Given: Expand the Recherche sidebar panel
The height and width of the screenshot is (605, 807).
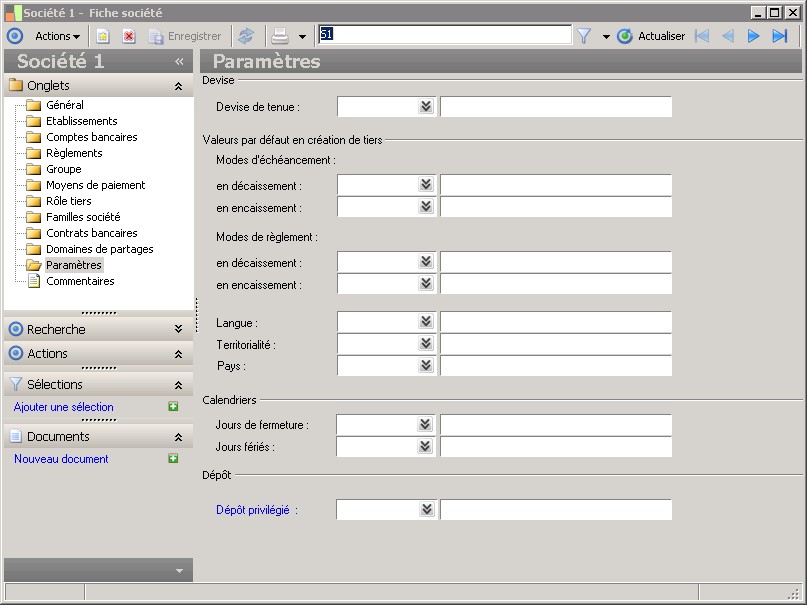Looking at the screenshot, I should pos(178,329).
